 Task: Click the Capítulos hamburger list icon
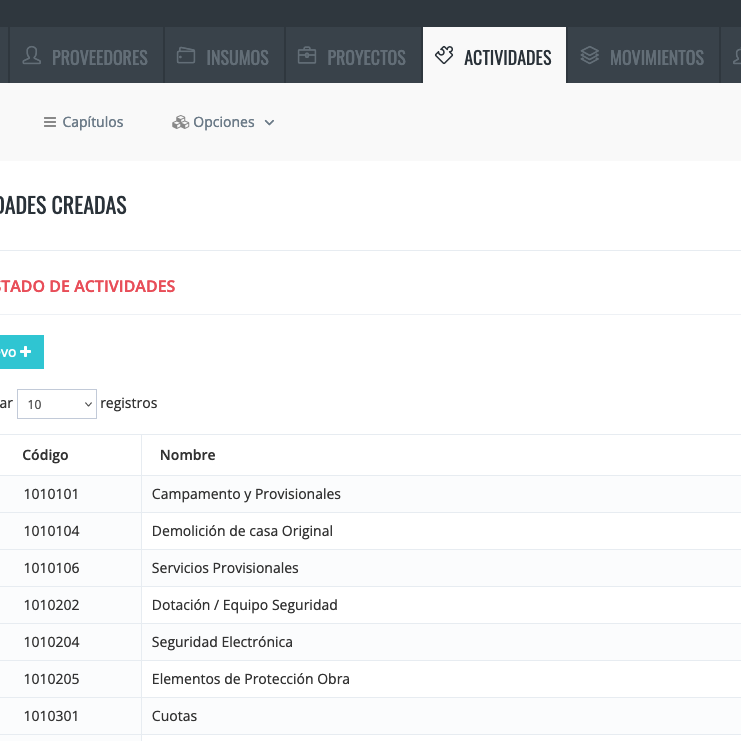click(x=49, y=122)
